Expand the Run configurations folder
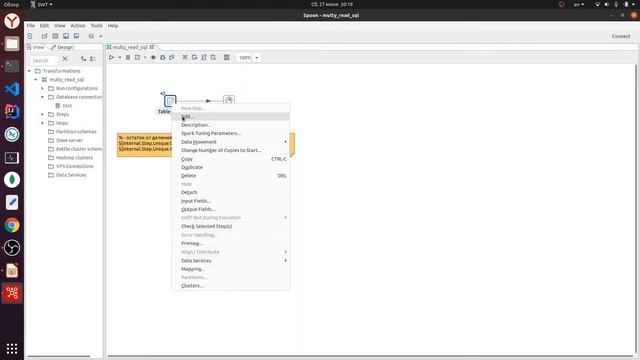The height and width of the screenshot is (360, 640). coord(42,88)
